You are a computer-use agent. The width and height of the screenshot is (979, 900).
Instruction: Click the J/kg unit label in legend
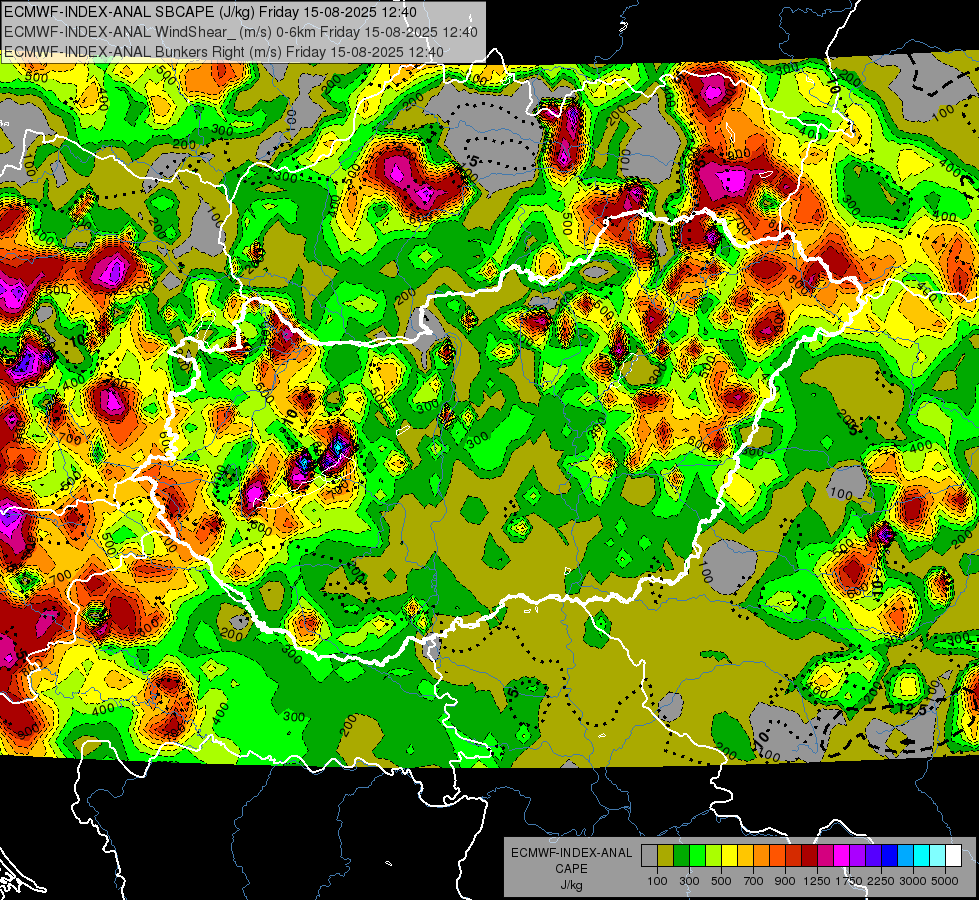[x=571, y=885]
